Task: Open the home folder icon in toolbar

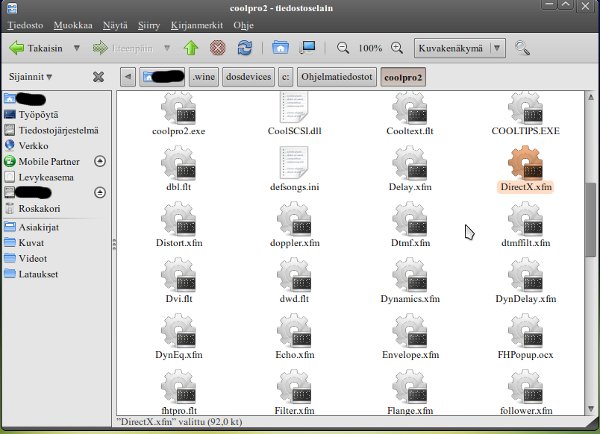Action: [x=280, y=48]
